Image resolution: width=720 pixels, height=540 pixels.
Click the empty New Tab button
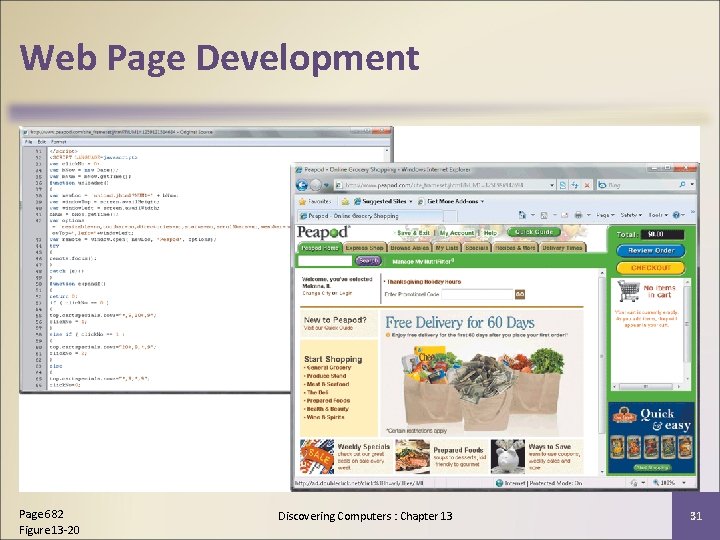pos(451,216)
